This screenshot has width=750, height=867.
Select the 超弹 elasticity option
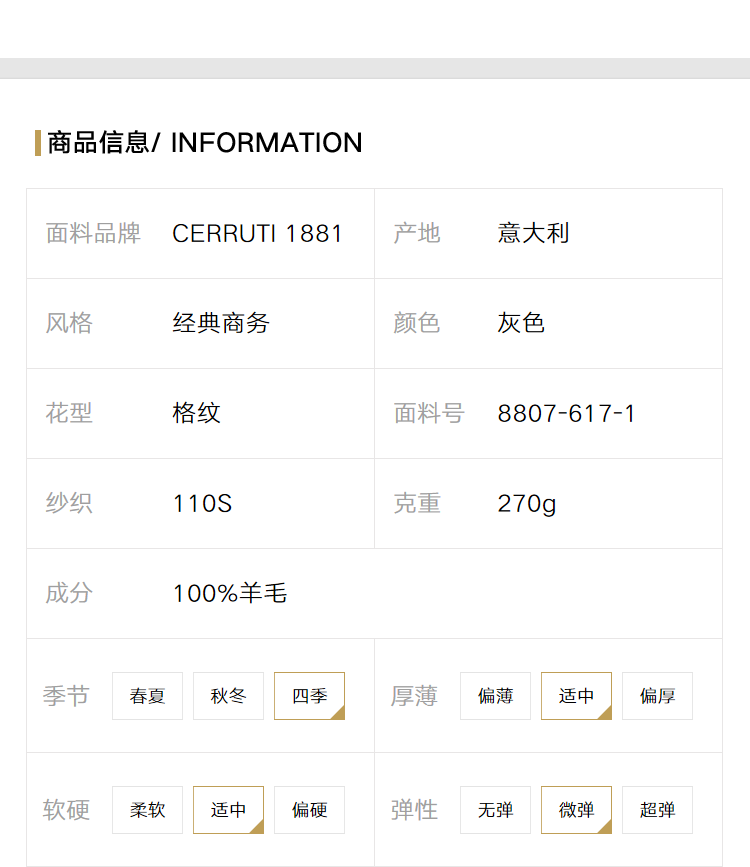click(x=657, y=809)
